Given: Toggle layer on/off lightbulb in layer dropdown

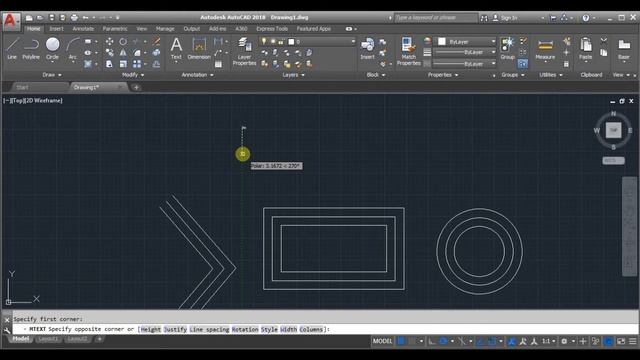Looking at the screenshot, I should point(264,41).
